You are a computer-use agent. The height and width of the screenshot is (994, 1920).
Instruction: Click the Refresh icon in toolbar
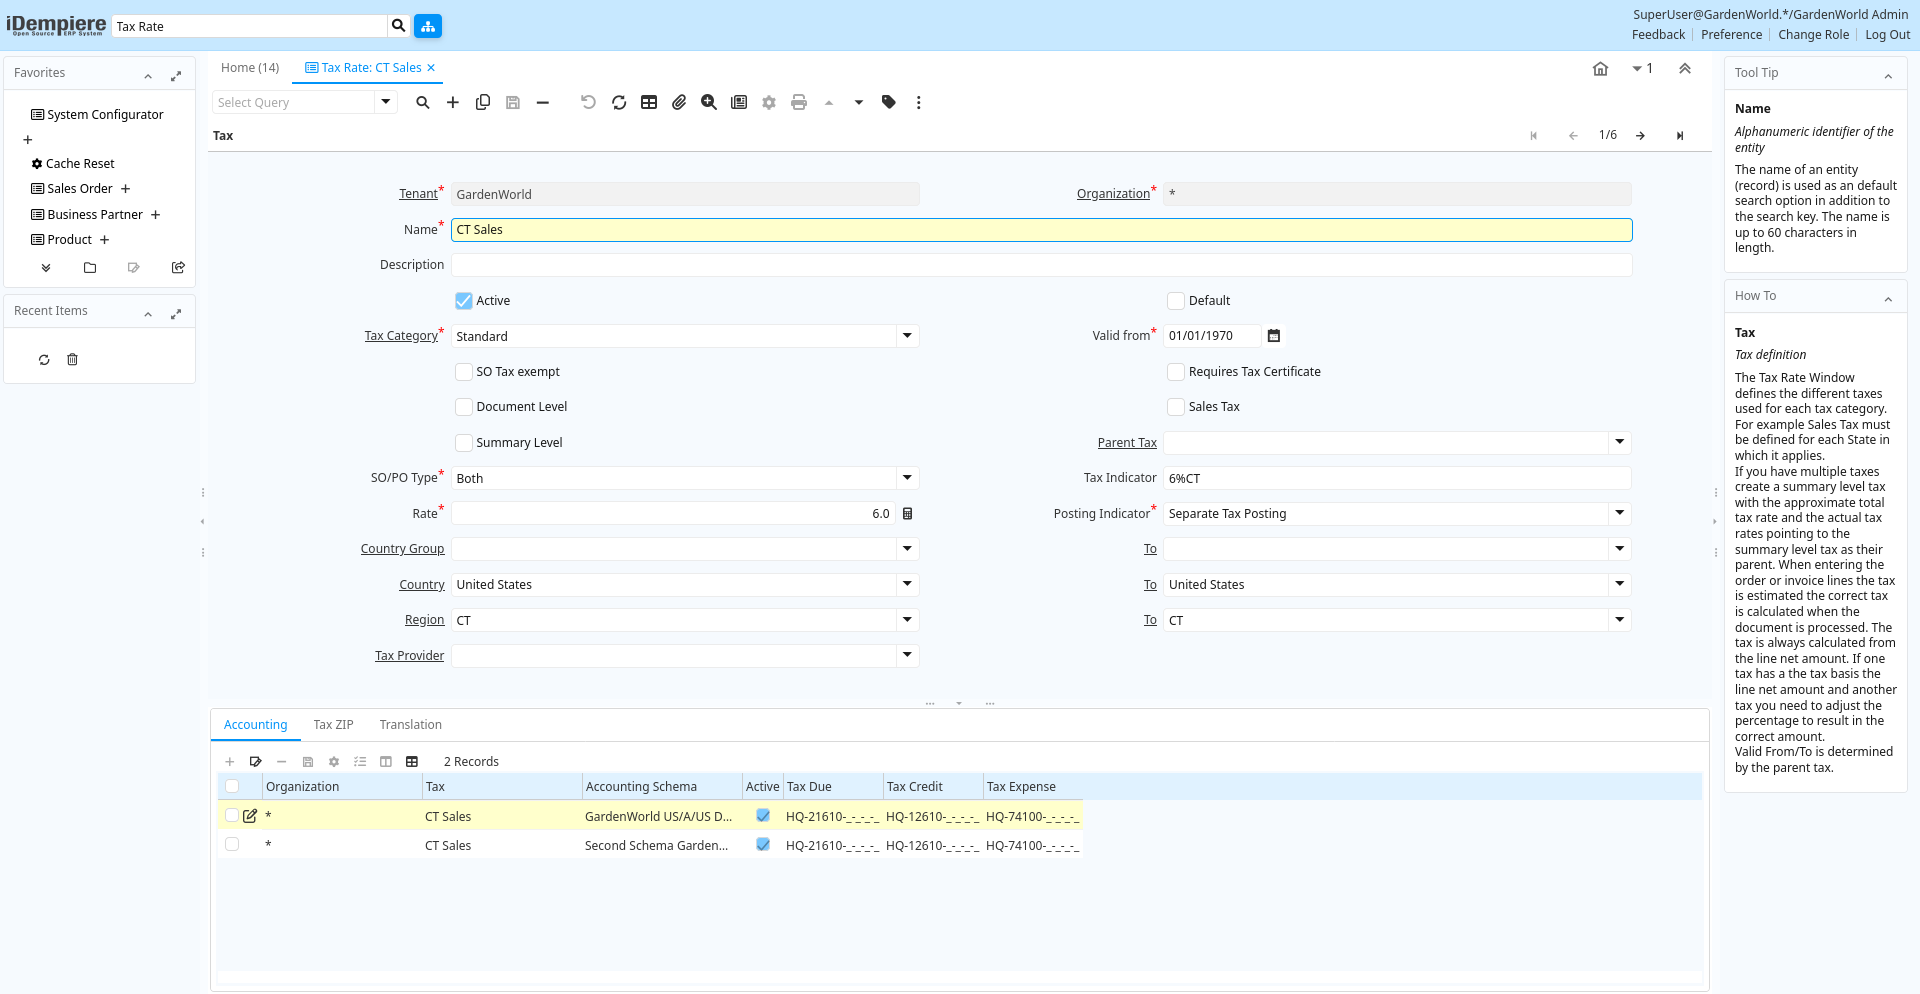(x=619, y=102)
